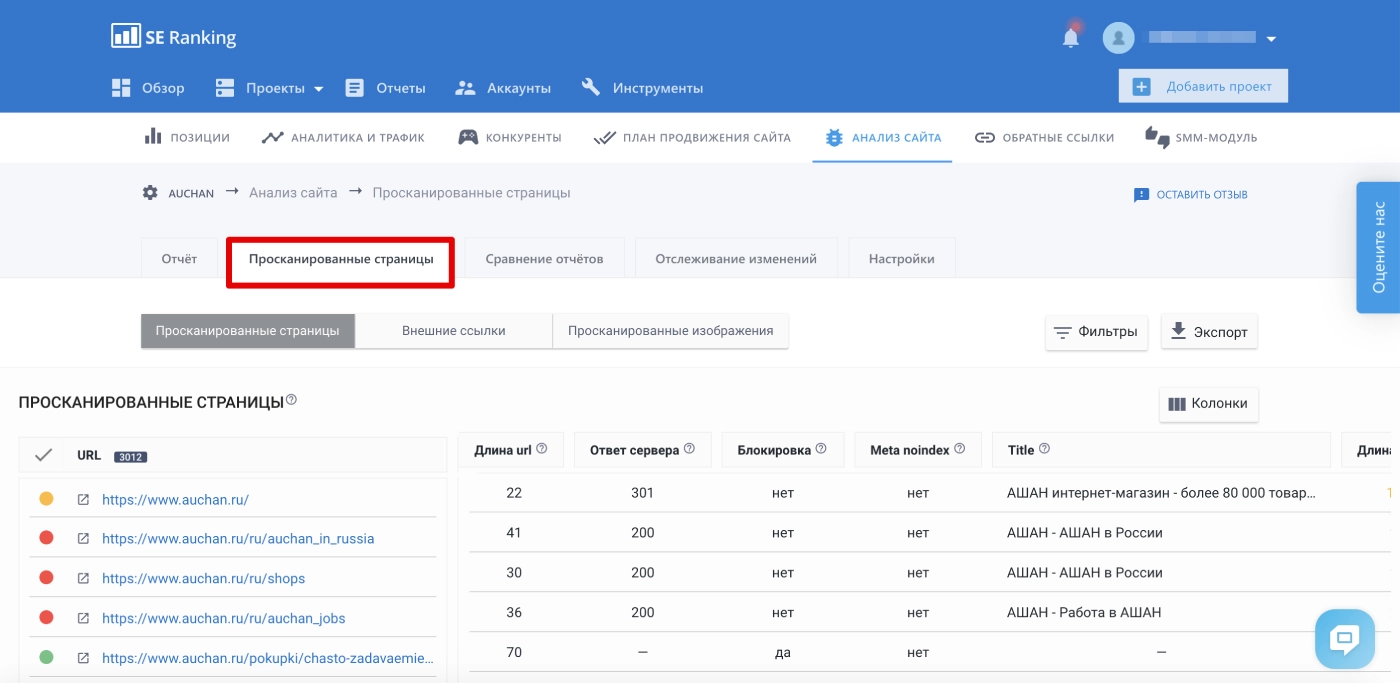The width and height of the screenshot is (1400, 683).
Task: Click external-link icon for auchan_in_russia row
Action: tap(83, 538)
